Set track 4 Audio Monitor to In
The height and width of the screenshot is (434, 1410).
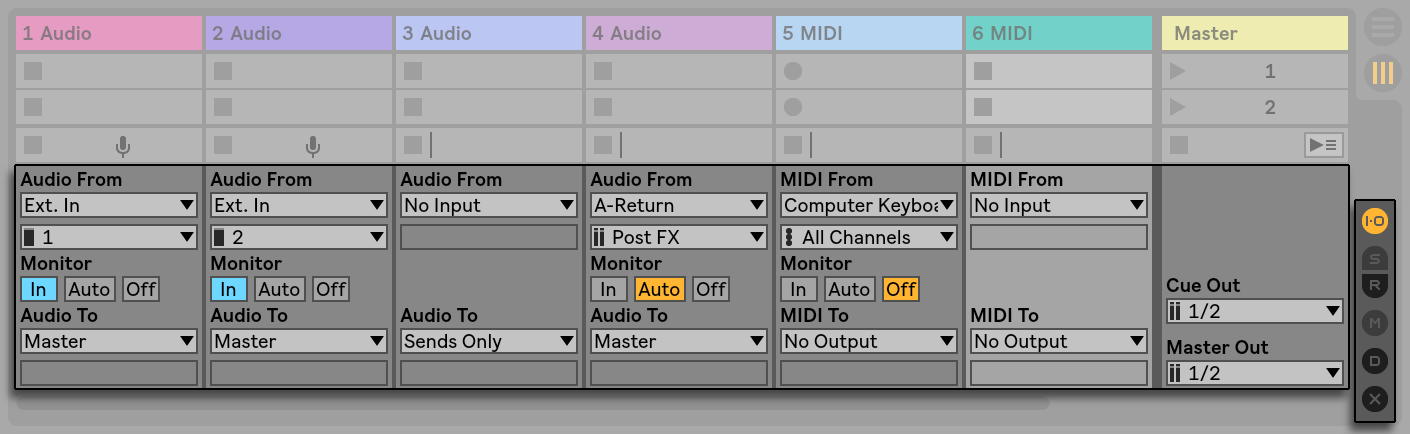coord(608,289)
